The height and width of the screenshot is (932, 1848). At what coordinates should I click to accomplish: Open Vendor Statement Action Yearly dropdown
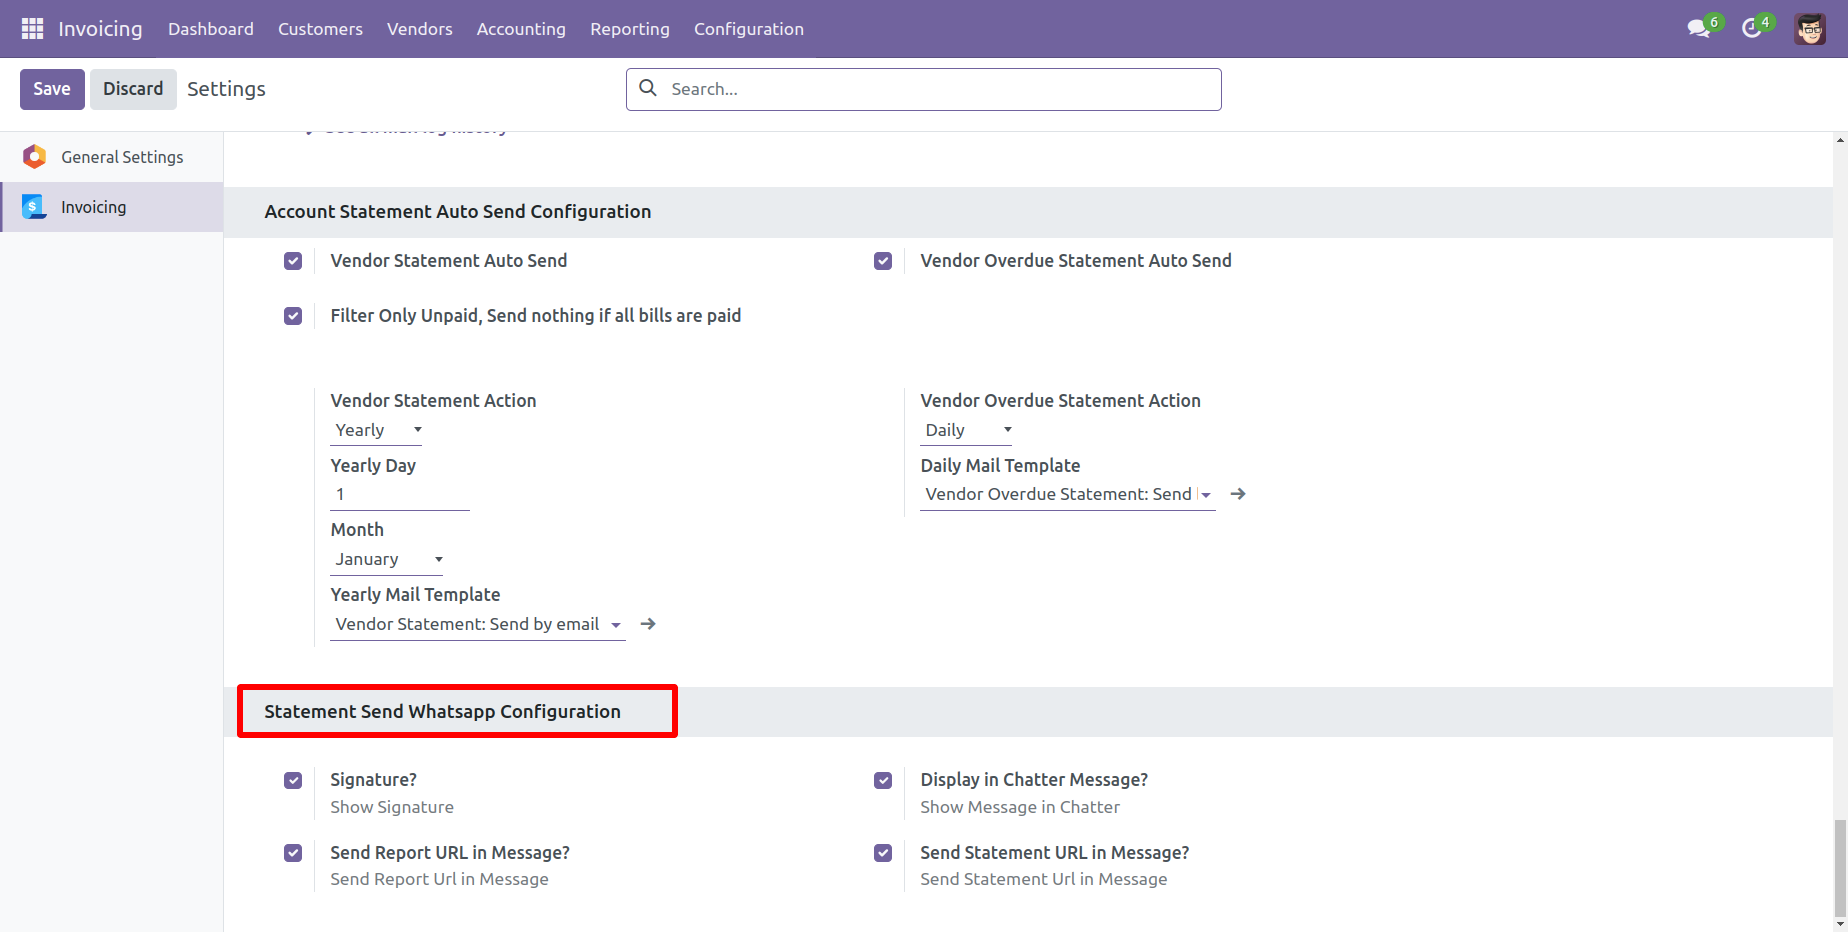pos(377,431)
